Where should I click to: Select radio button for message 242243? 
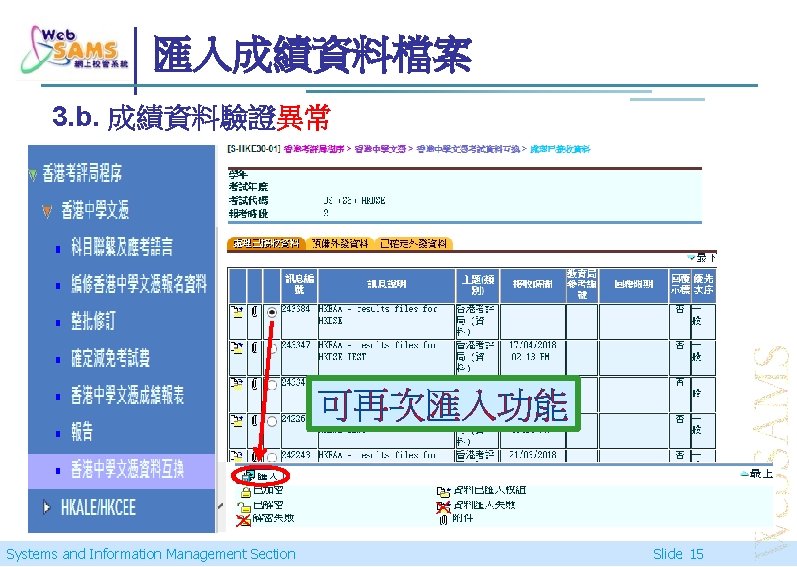coord(272,456)
